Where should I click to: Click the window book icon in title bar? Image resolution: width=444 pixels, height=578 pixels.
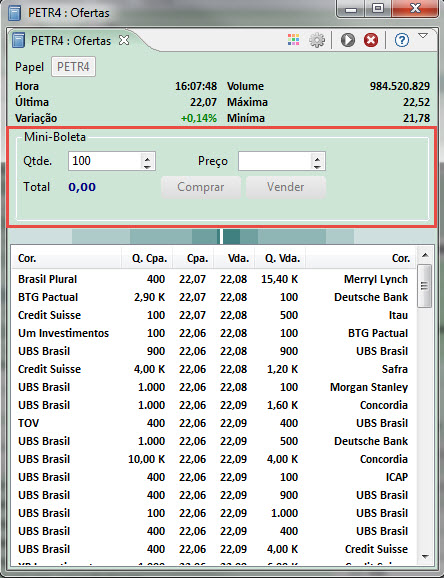(x=15, y=13)
